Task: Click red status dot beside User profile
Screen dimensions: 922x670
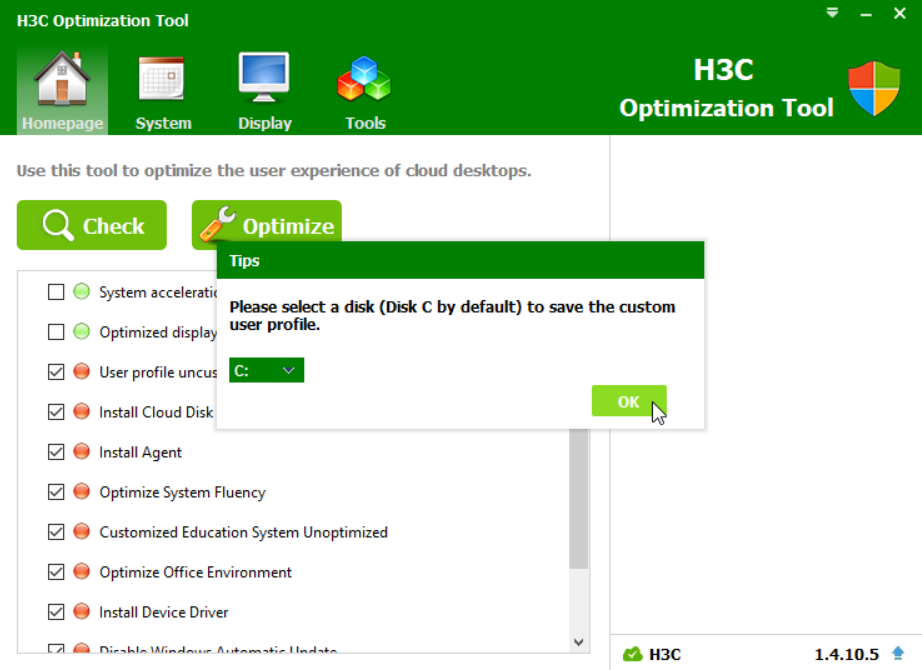Action: [x=82, y=371]
